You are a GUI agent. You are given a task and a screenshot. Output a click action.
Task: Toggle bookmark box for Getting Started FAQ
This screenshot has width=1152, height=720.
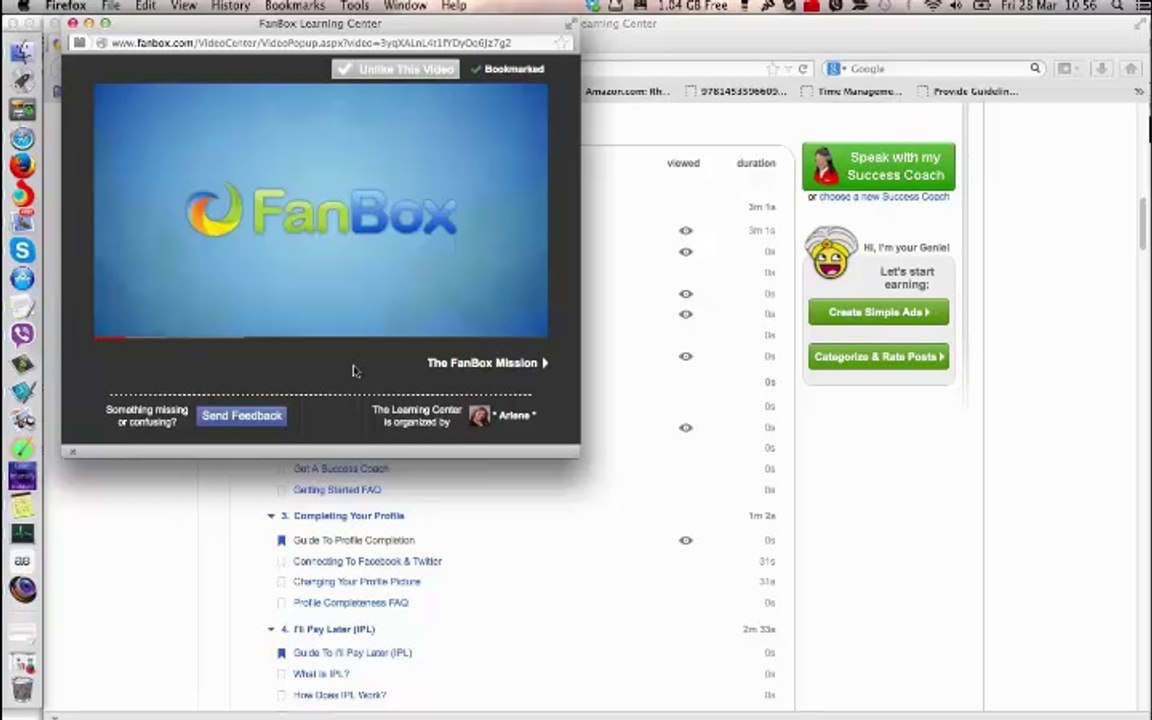coord(281,490)
